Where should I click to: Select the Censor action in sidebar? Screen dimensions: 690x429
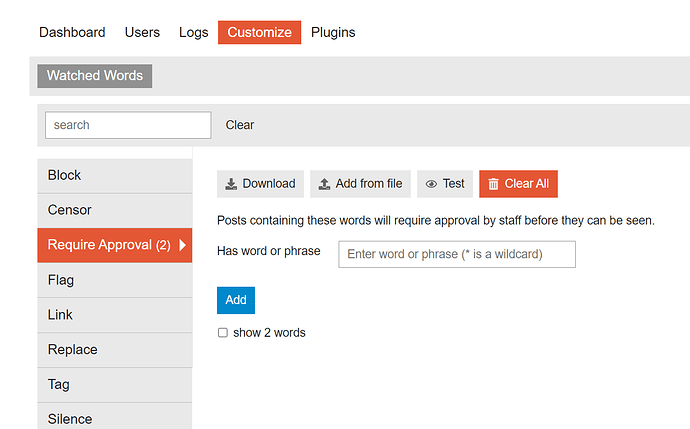point(115,210)
